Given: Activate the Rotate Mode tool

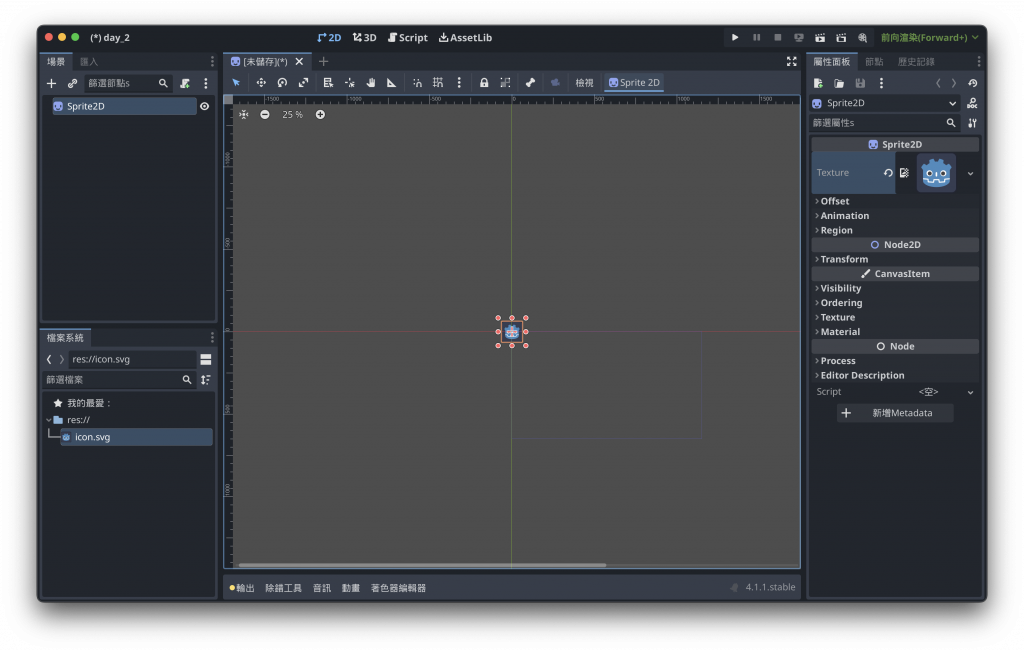Looking at the screenshot, I should pyautogui.click(x=282, y=82).
